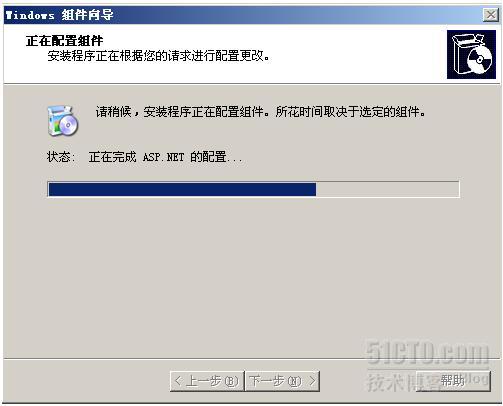The height and width of the screenshot is (406, 503).
Task: Click the 状态: label
Action: pos(61,157)
